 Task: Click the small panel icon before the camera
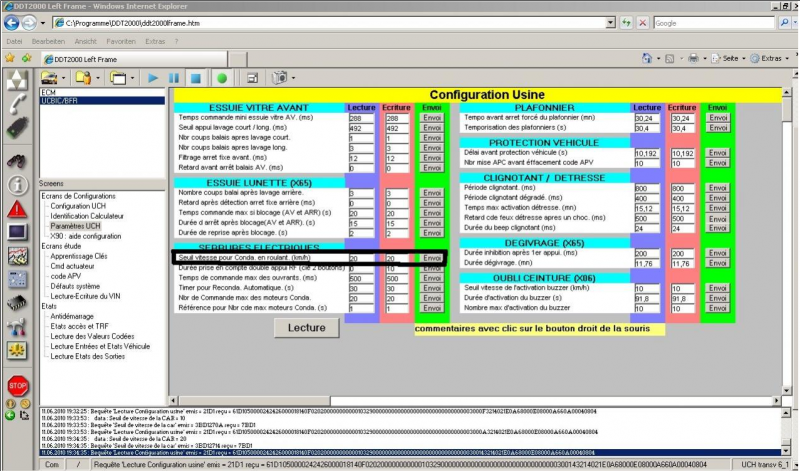[x=252, y=78]
